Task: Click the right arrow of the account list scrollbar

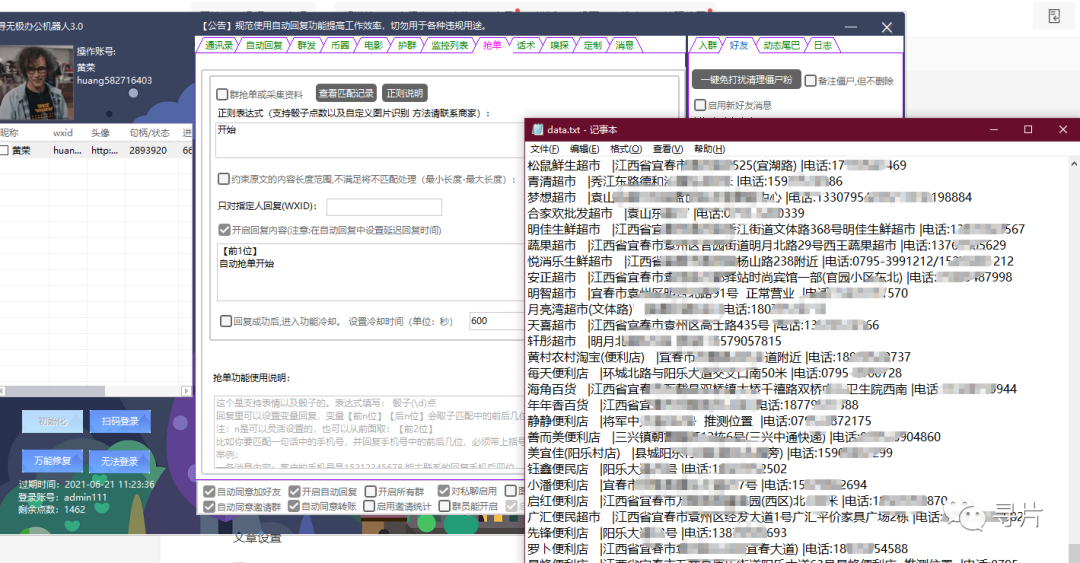Action: coord(186,391)
